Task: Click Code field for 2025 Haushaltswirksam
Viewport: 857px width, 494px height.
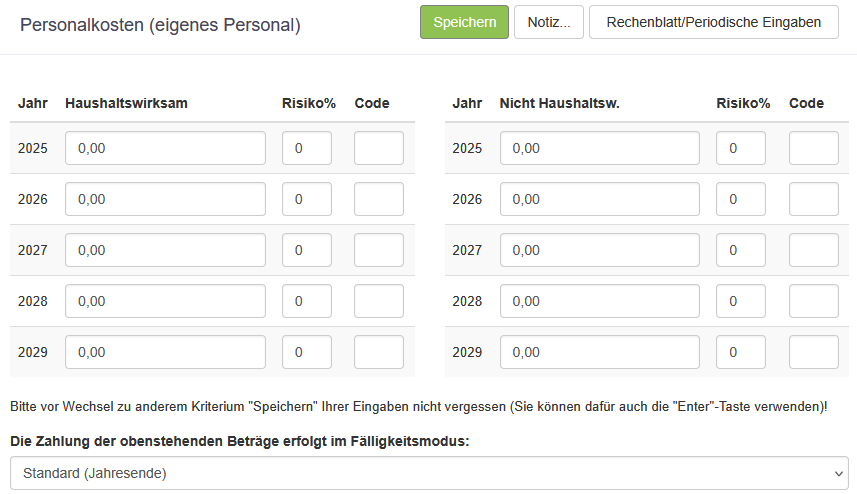Action: [x=379, y=148]
